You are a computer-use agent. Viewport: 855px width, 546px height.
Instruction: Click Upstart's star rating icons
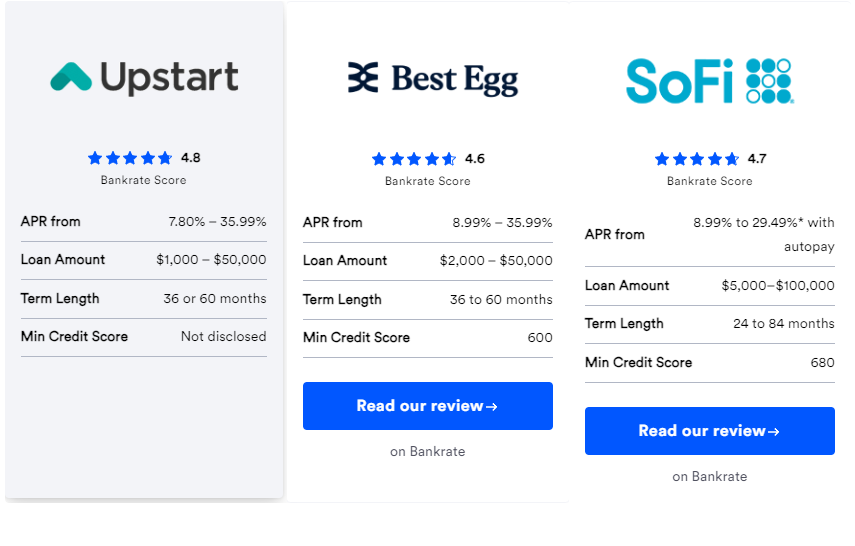pyautogui.click(x=130, y=158)
